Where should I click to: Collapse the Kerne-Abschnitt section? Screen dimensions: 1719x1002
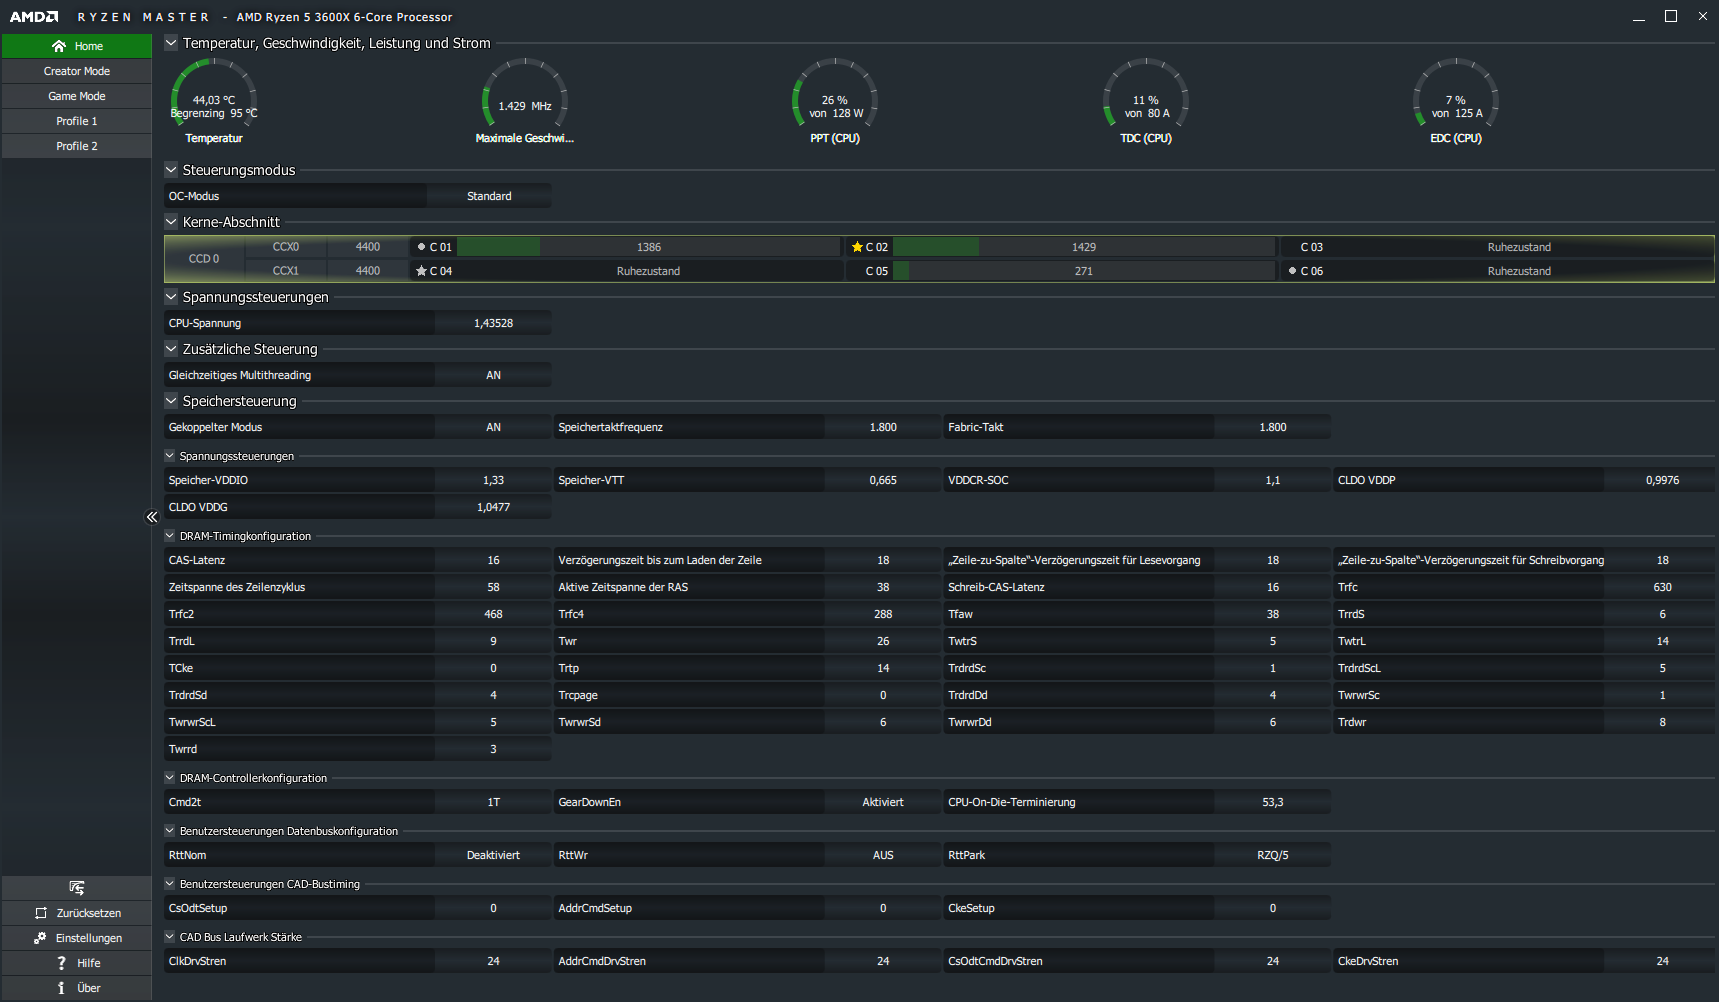[171, 222]
